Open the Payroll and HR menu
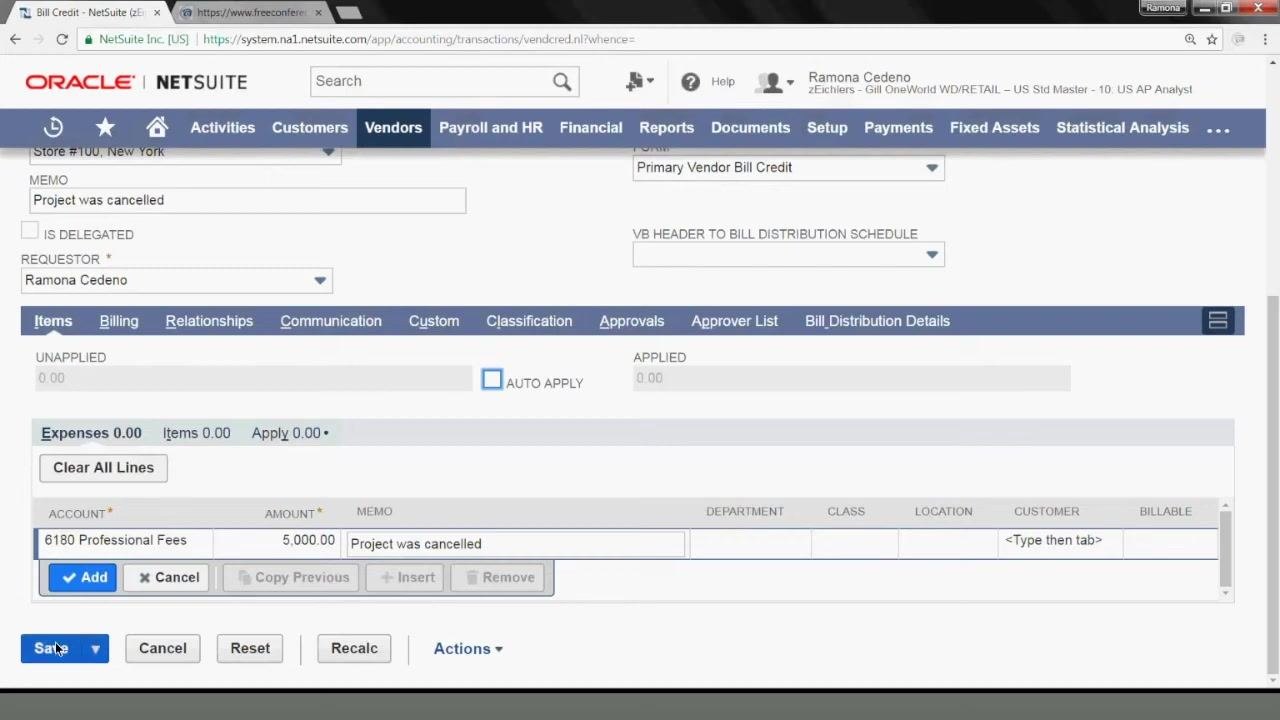 pyautogui.click(x=491, y=128)
